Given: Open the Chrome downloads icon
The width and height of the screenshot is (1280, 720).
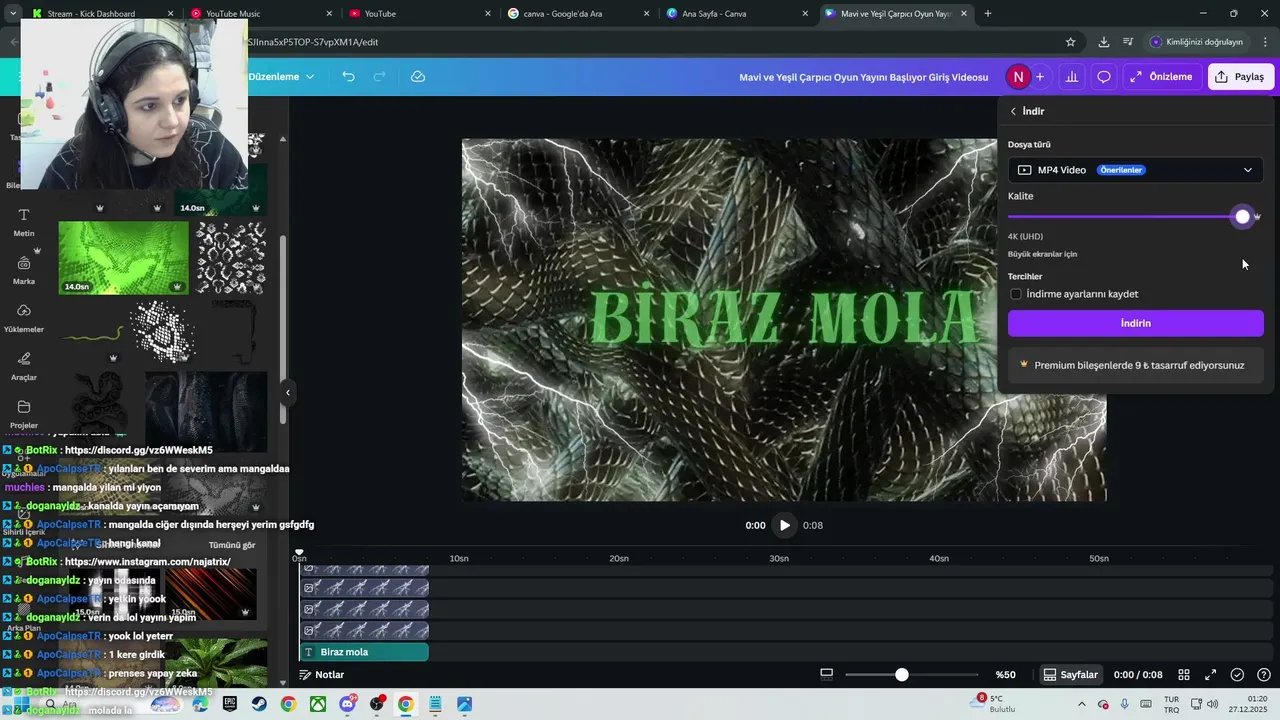Looking at the screenshot, I should (x=1103, y=42).
